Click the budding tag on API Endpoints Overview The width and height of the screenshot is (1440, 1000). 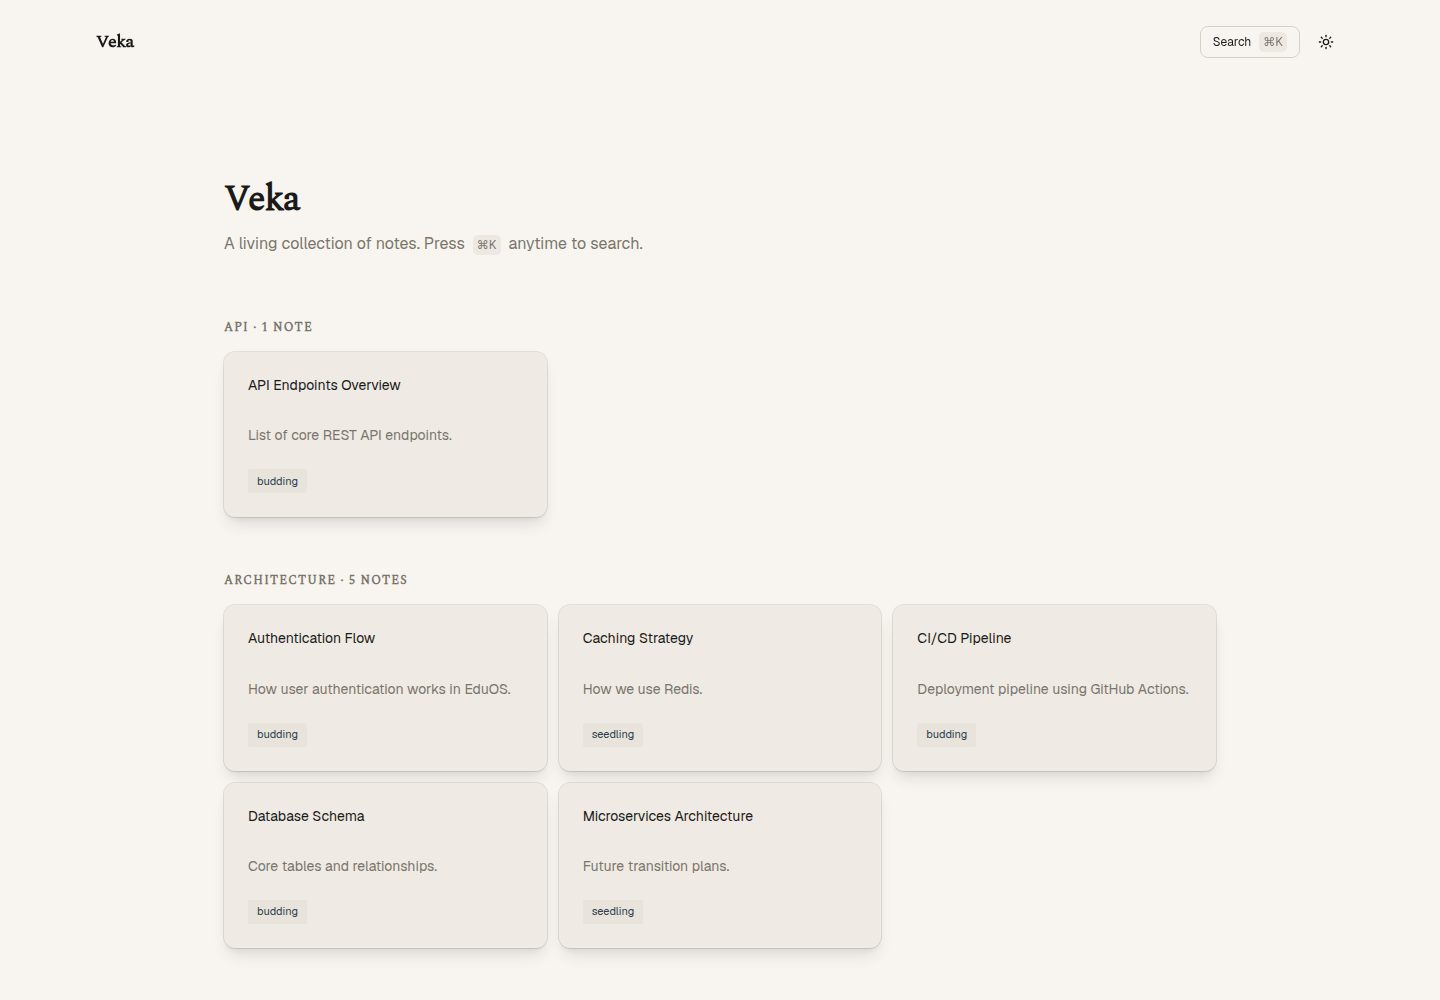click(x=277, y=481)
